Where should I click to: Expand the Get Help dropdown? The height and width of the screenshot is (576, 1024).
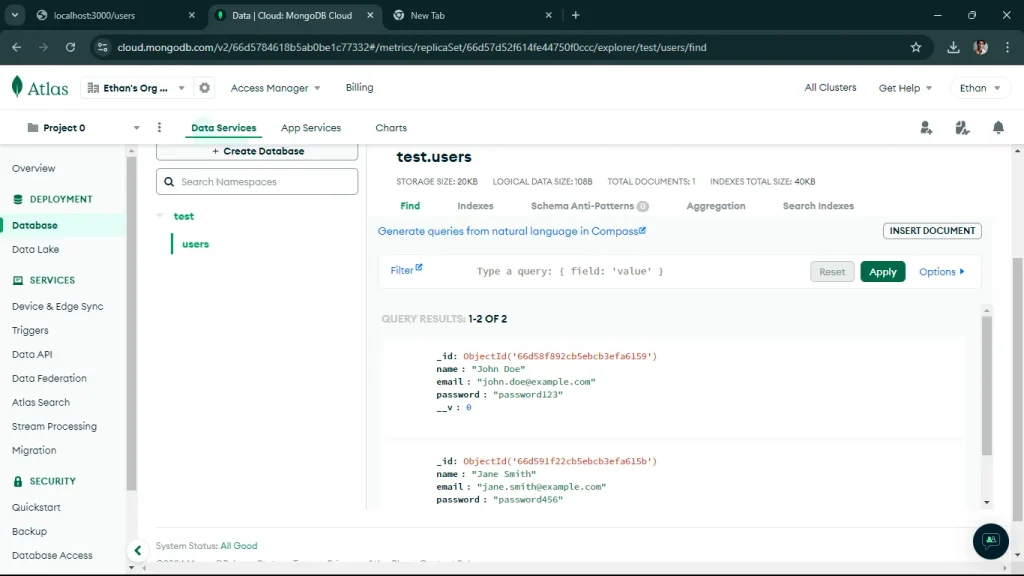tap(905, 88)
